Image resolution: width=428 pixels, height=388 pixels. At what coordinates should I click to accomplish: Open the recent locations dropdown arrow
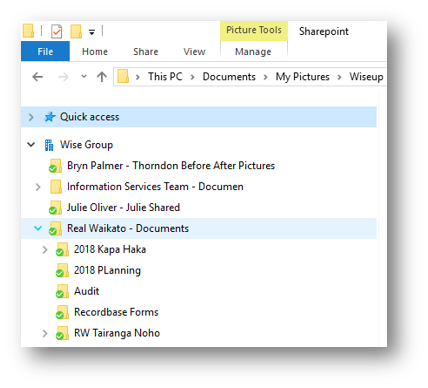pos(84,77)
